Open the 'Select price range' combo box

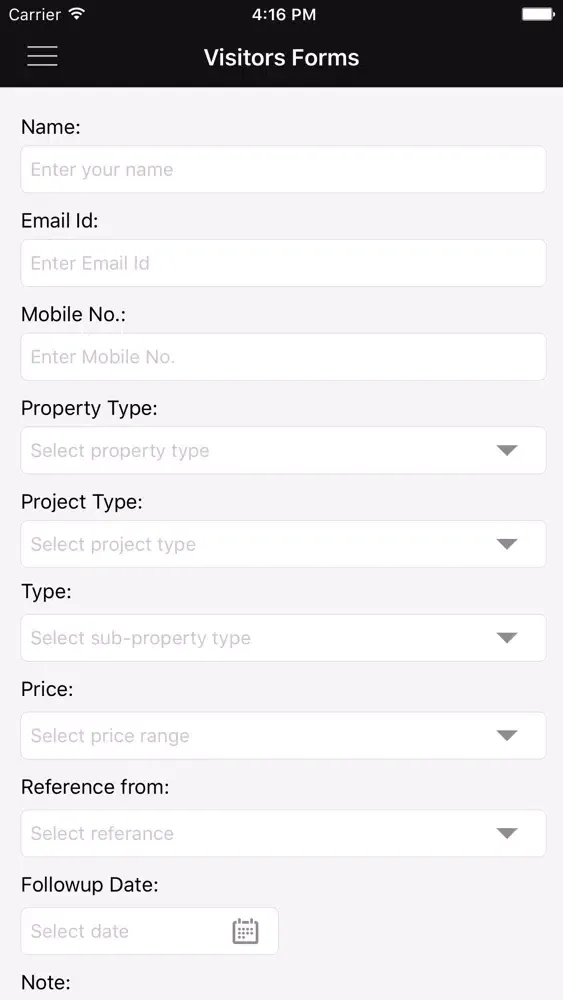pos(283,735)
